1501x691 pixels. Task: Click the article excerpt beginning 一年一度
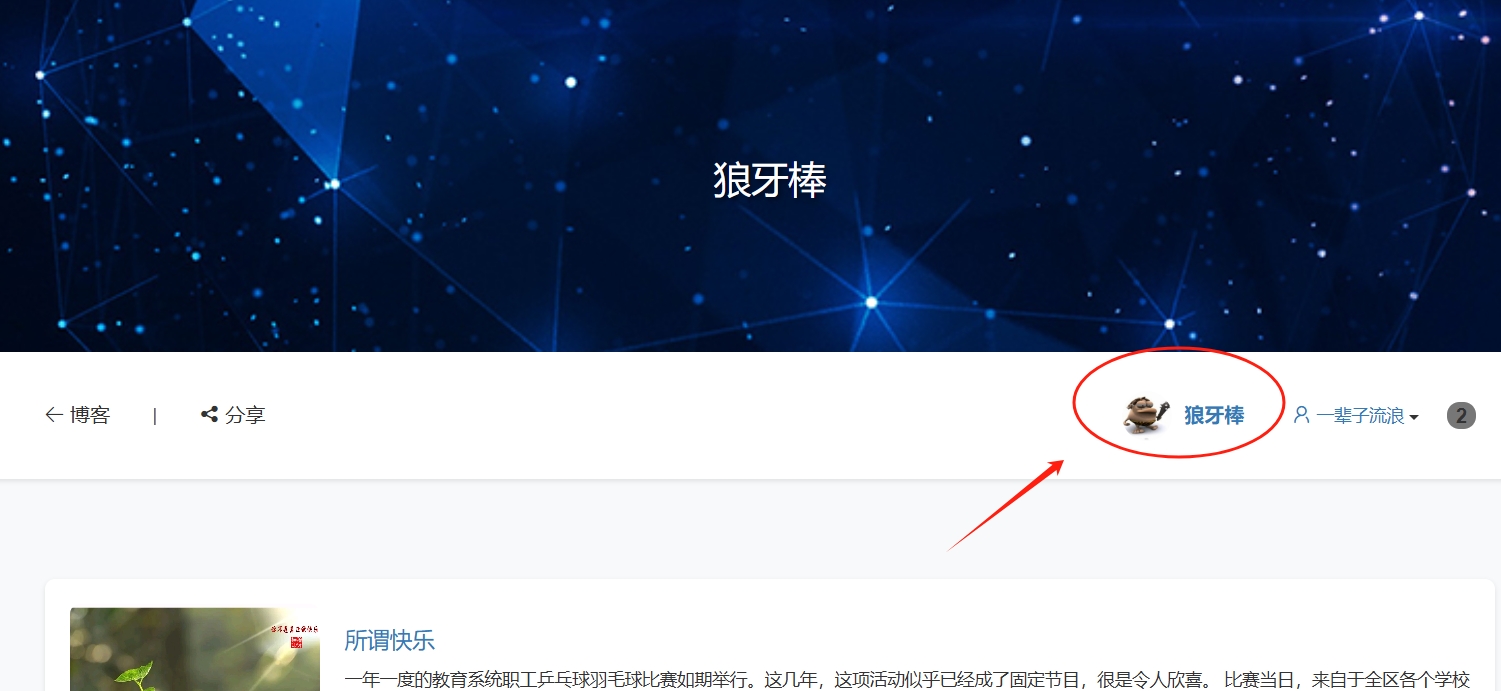click(x=907, y=680)
